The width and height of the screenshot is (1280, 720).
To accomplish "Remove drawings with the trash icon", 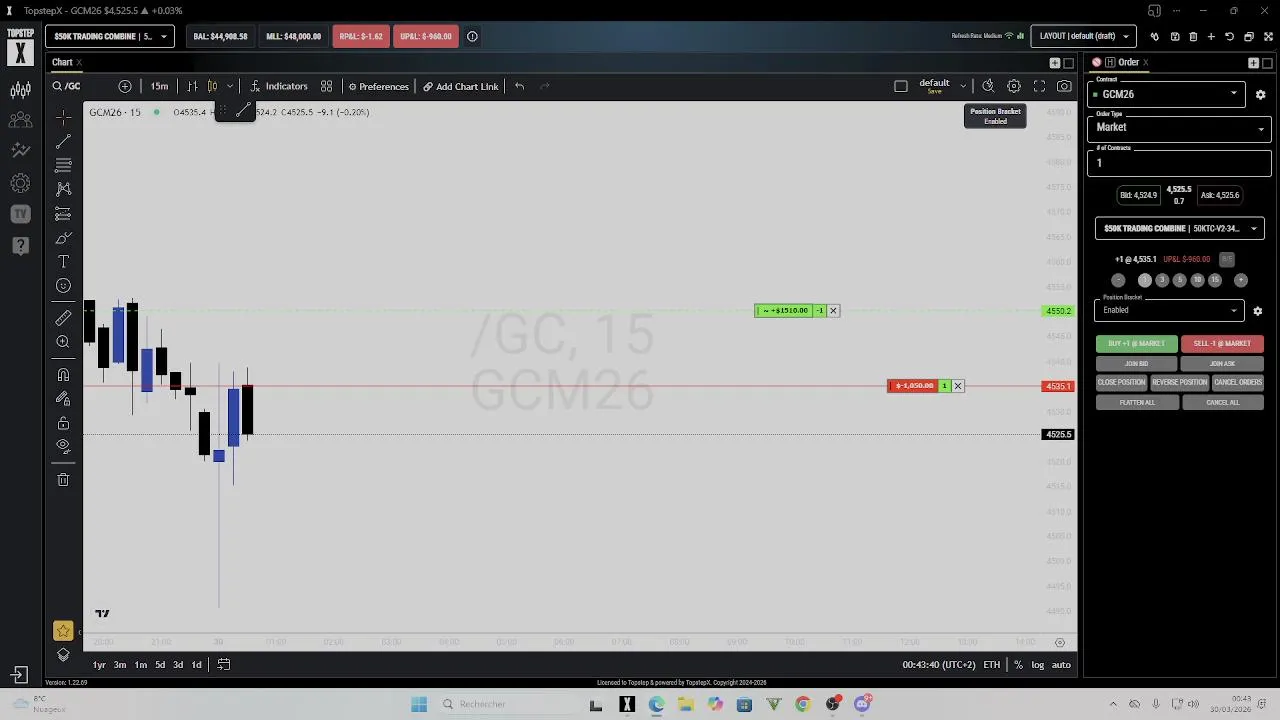I will click(63, 480).
